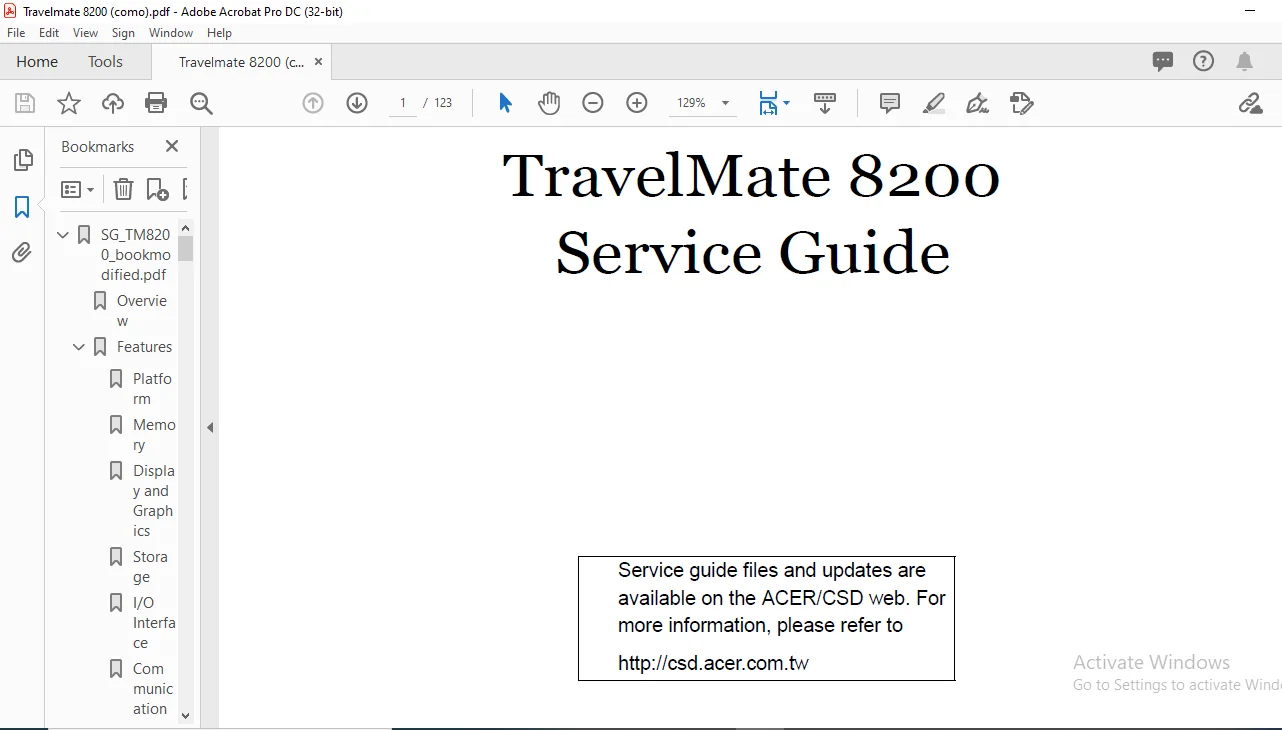This screenshot has height=730, width=1282.
Task: Delete the selected bookmark
Action: pos(122,189)
